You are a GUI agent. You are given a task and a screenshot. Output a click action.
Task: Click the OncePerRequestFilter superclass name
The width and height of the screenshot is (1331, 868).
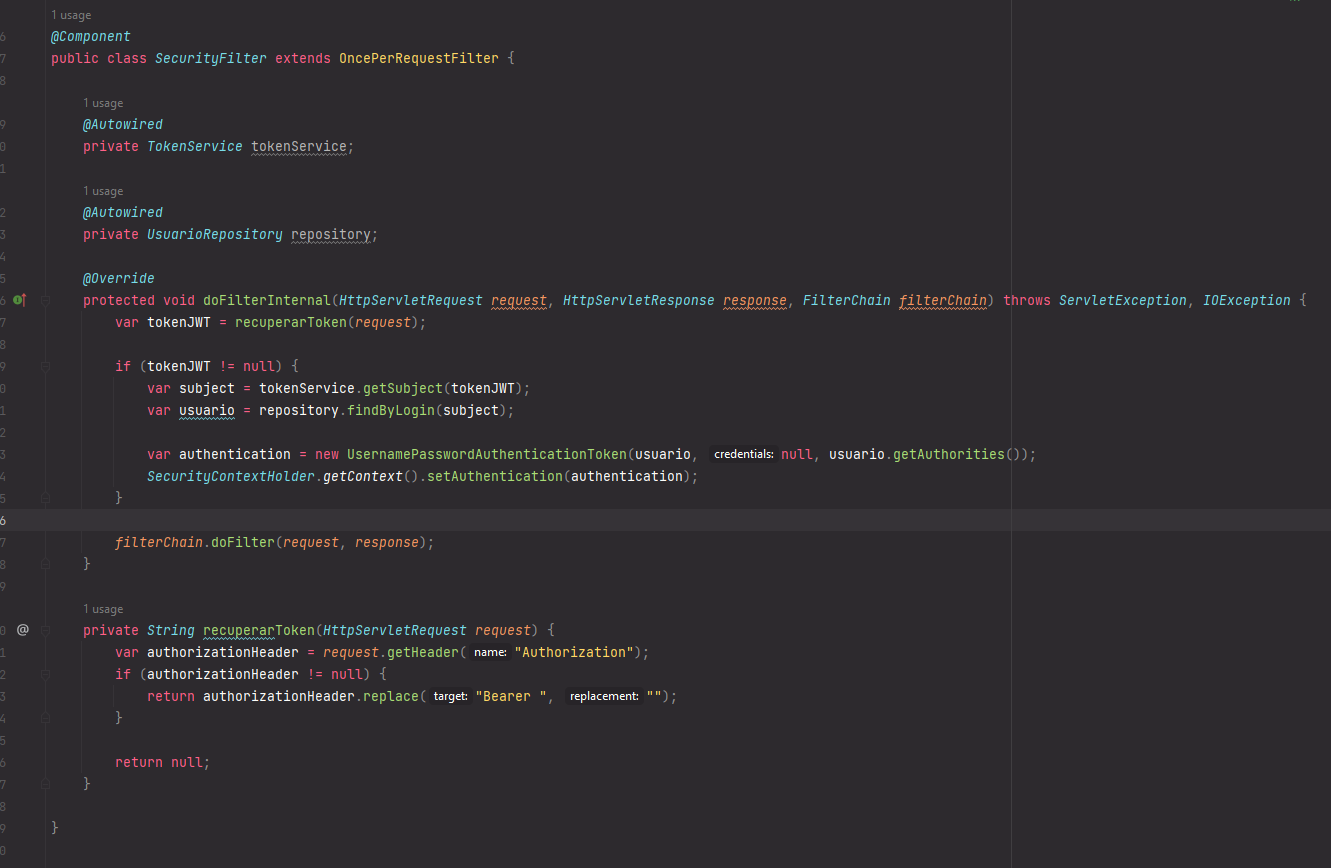(419, 58)
